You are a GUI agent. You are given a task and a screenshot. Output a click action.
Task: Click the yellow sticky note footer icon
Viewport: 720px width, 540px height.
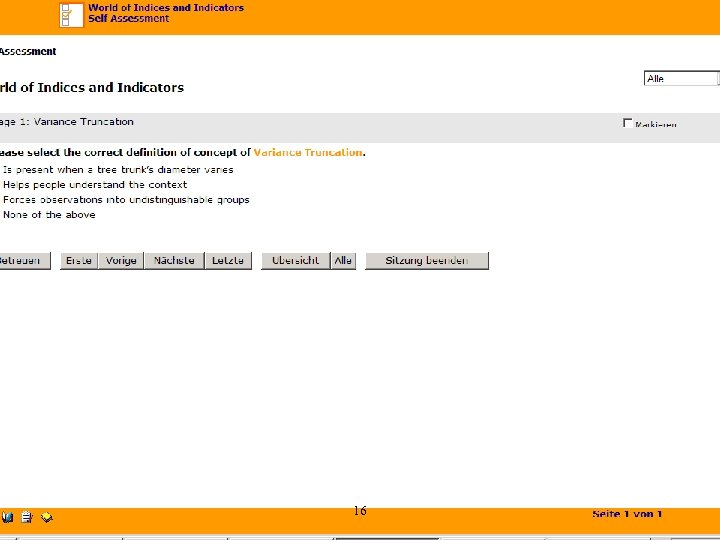[46, 518]
